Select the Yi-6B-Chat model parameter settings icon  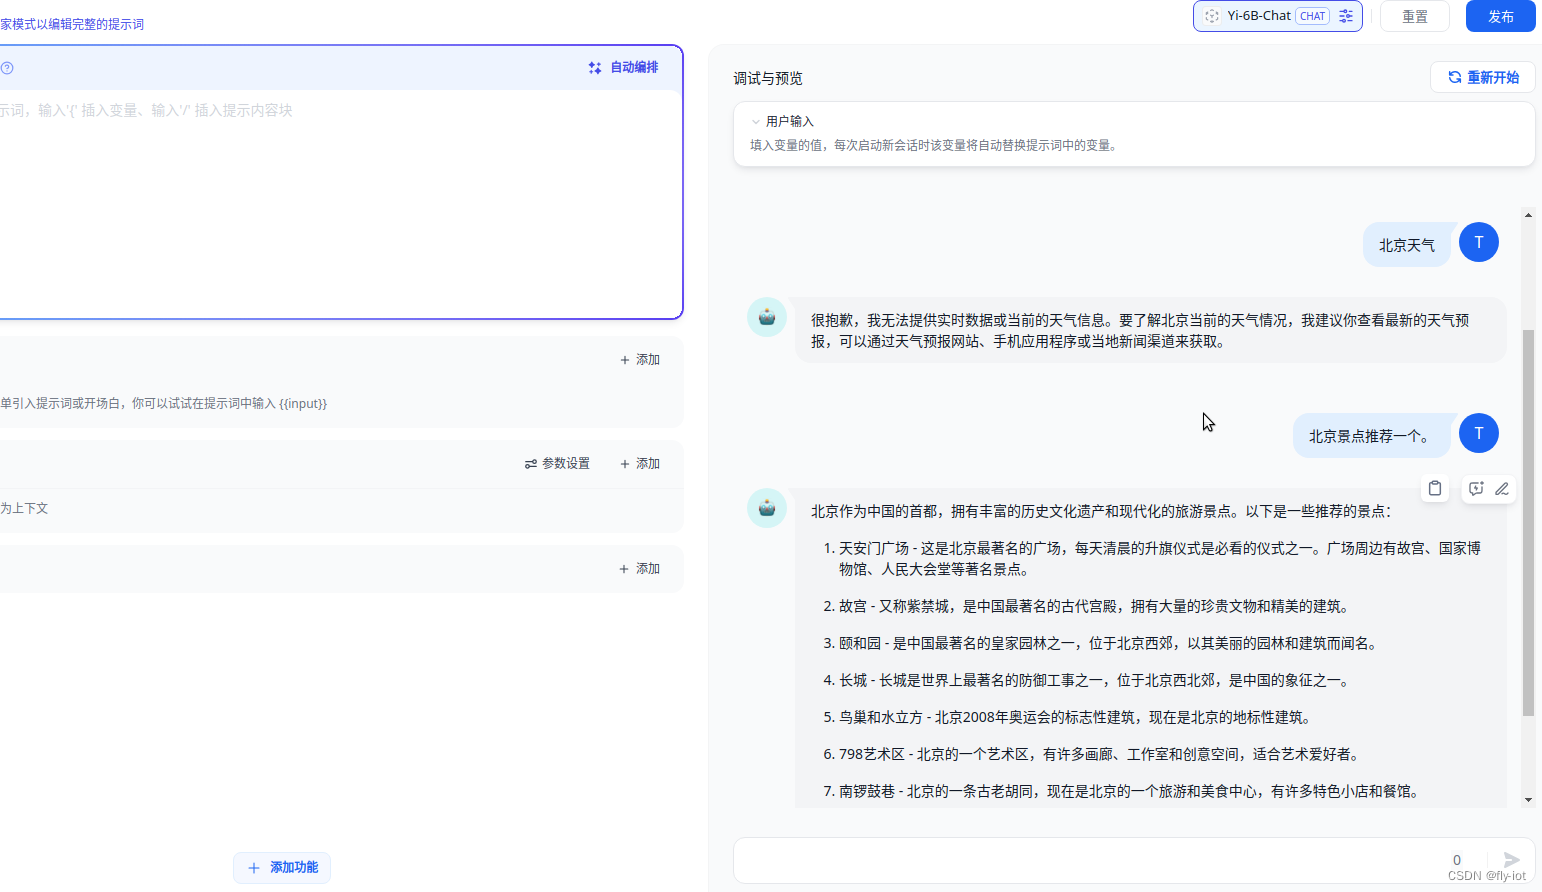point(1345,15)
